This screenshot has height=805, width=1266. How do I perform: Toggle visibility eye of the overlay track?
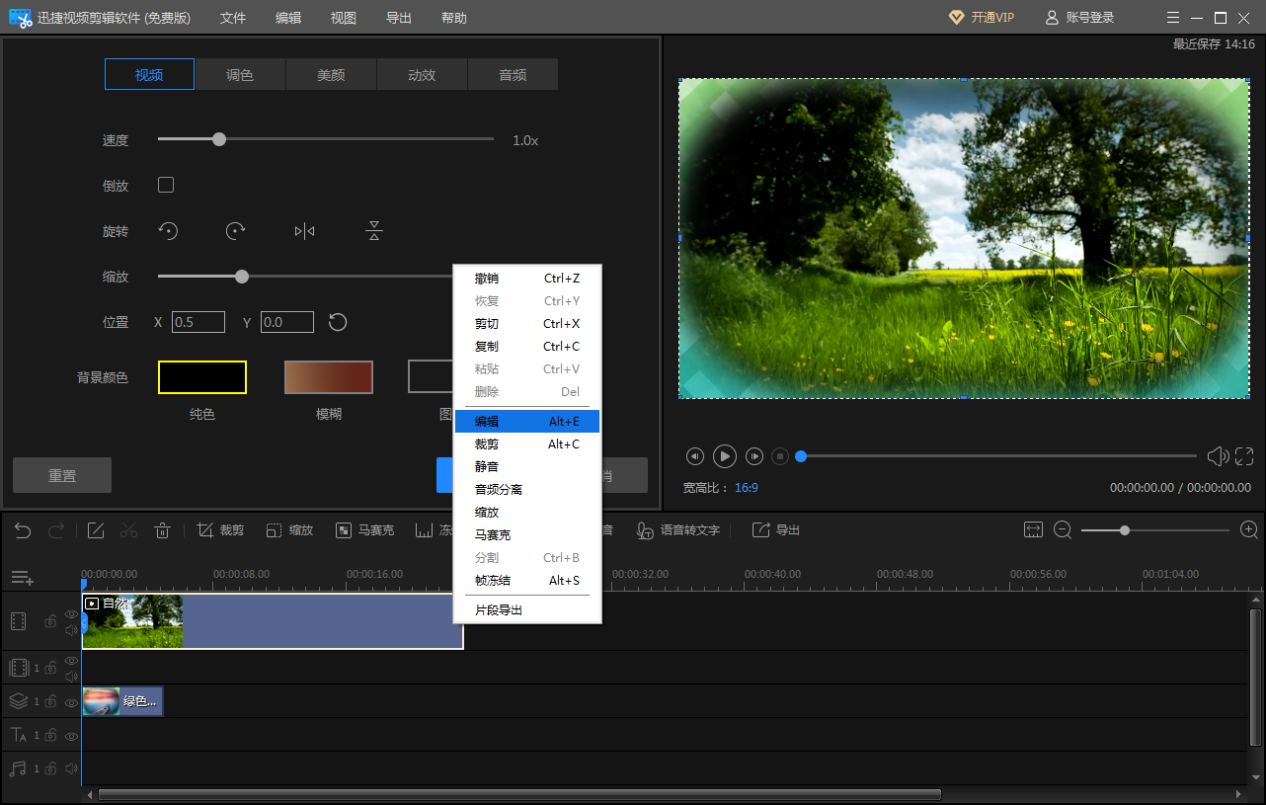pyautogui.click(x=71, y=703)
